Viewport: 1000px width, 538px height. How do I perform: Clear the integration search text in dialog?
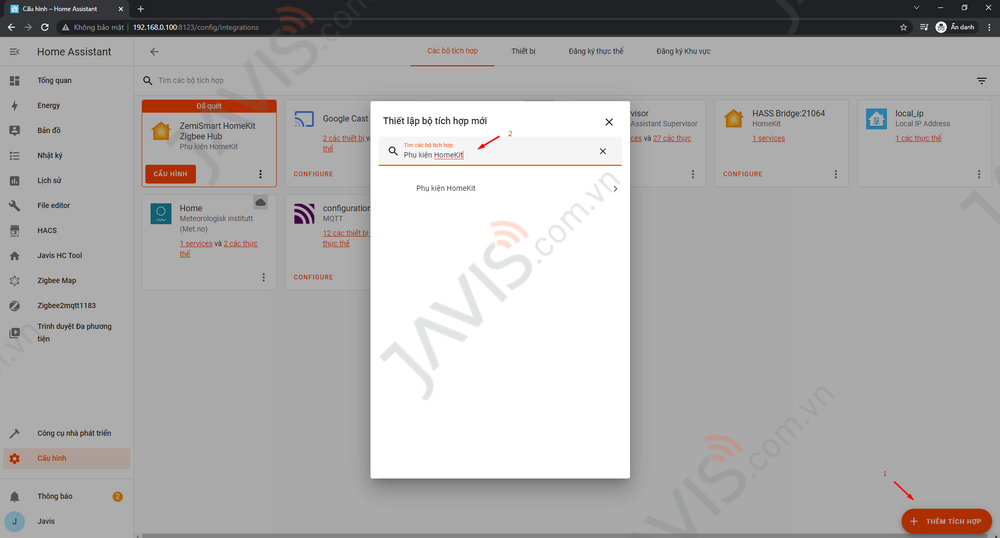tap(603, 151)
